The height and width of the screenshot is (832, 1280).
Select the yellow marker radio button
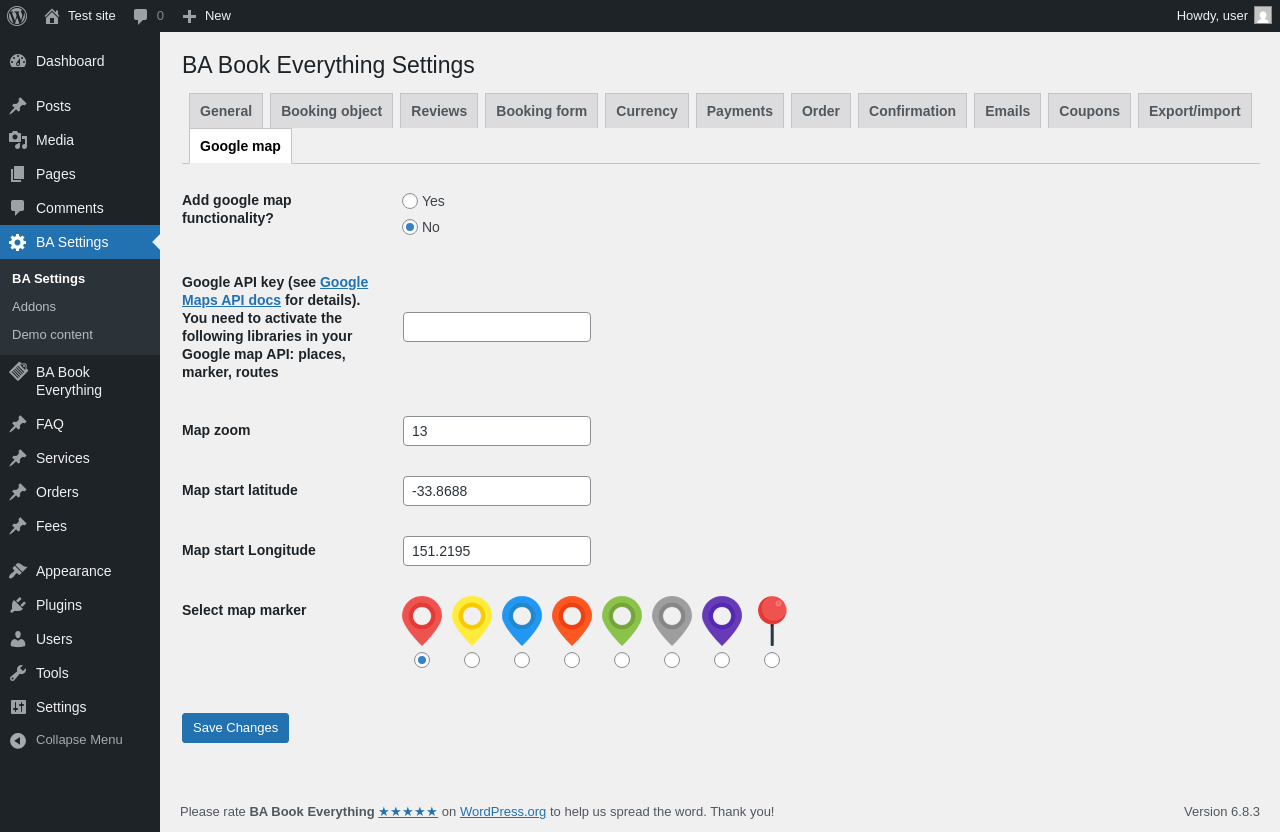click(472, 660)
